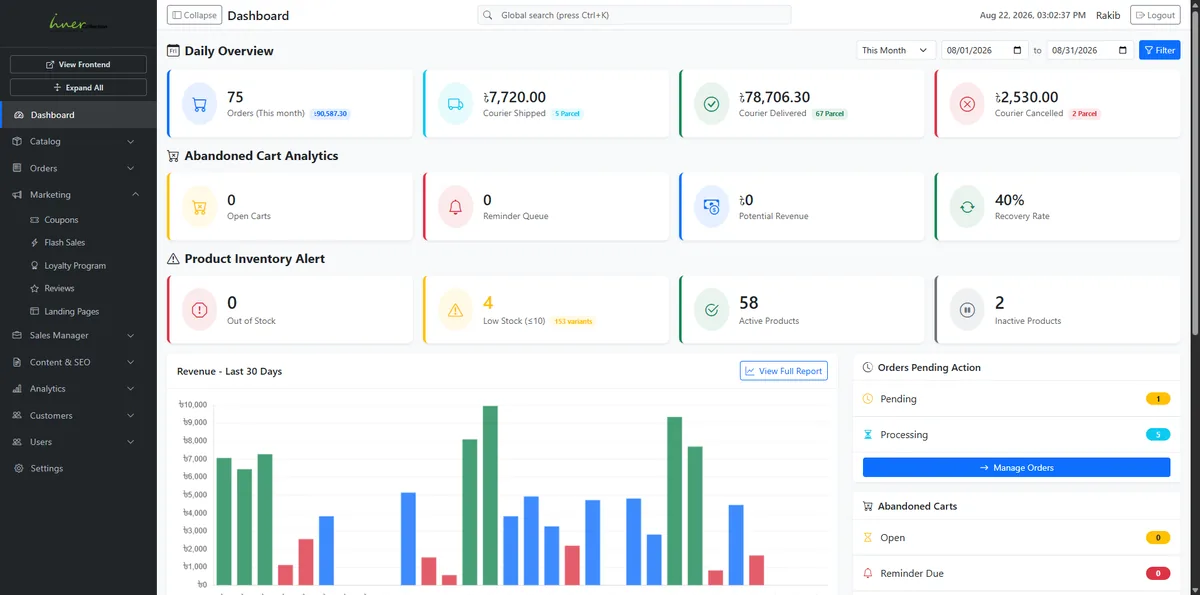1200x595 pixels.
Task: Click the Expand All button
Action: (78, 87)
